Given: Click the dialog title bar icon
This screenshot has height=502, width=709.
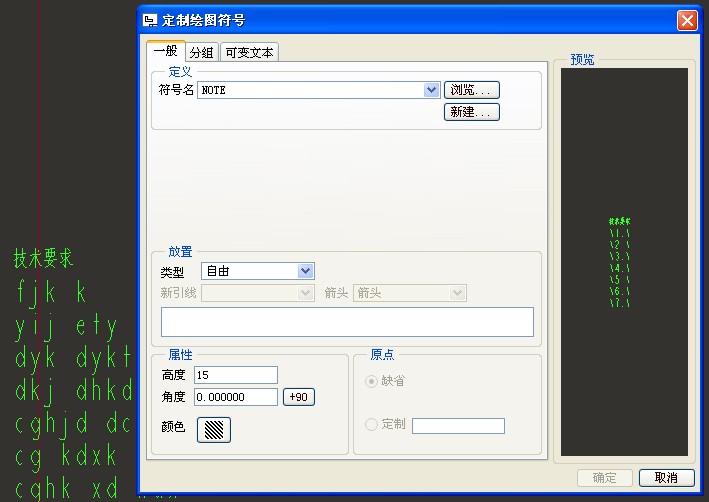Looking at the screenshot, I should pos(150,20).
